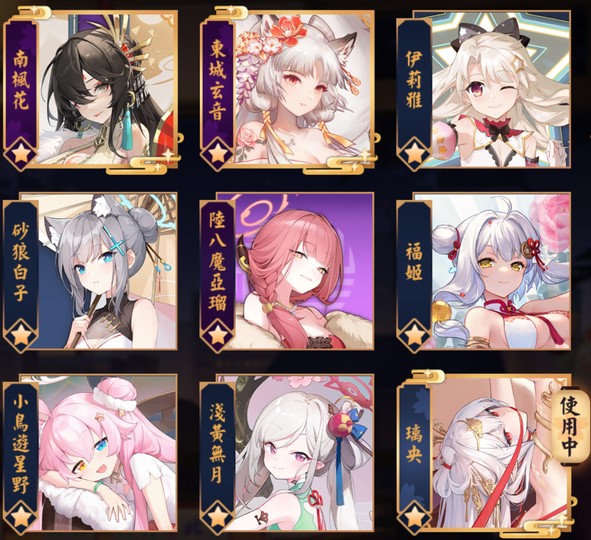The width and height of the screenshot is (591, 540).
Task: Click the star icon under 璃央
Action: pos(414,517)
